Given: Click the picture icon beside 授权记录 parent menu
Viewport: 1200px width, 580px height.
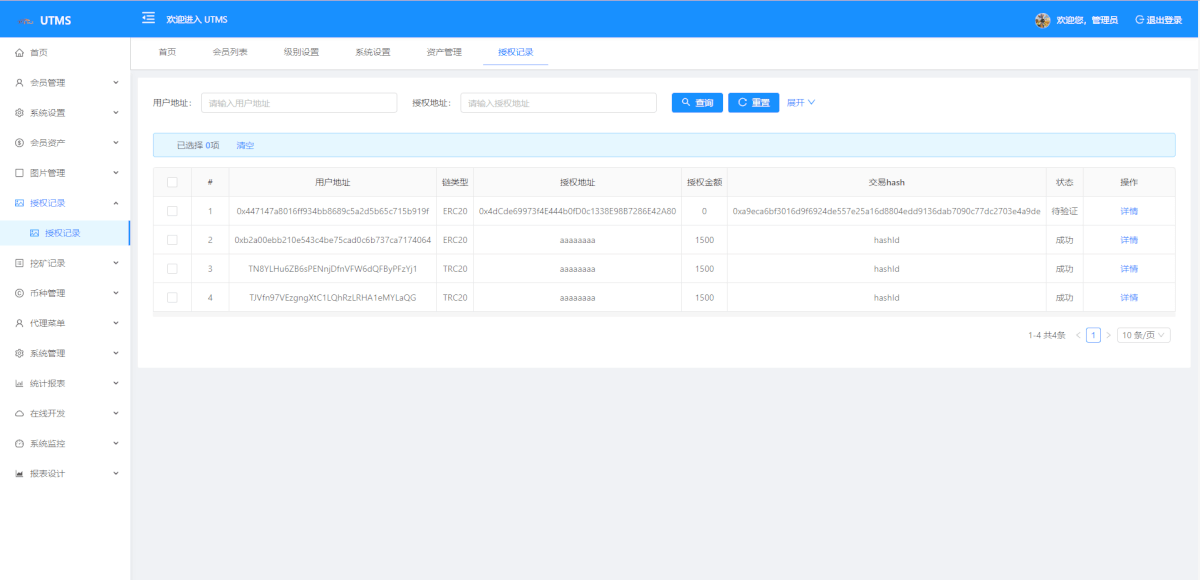Looking at the screenshot, I should point(19,203).
